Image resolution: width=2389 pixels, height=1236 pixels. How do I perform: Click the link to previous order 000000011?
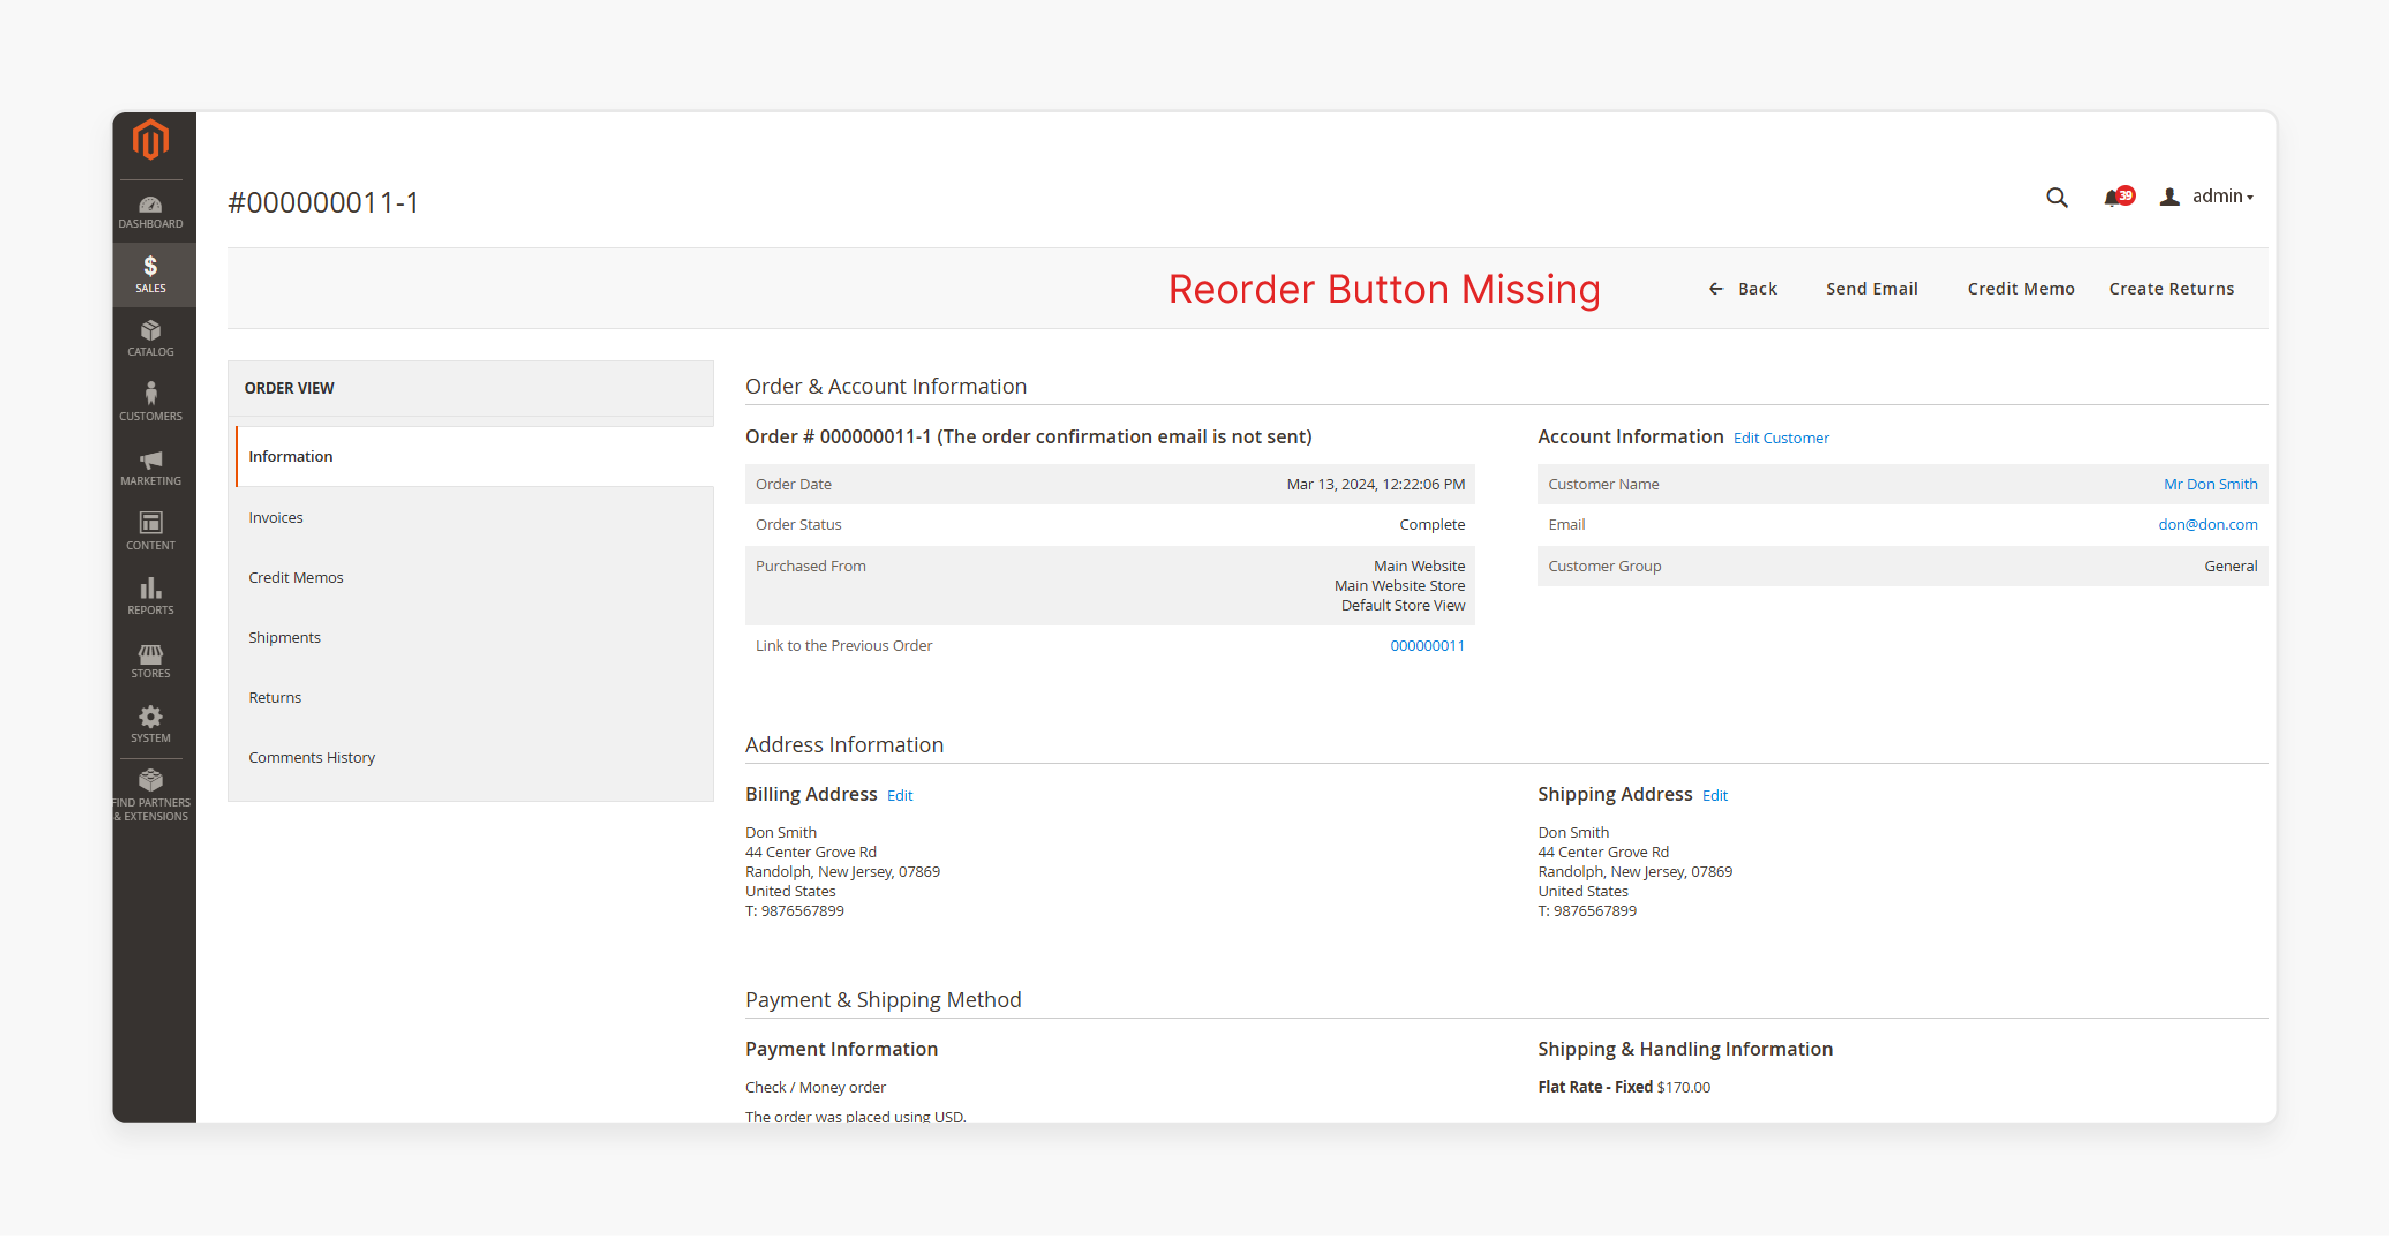[x=1428, y=645]
